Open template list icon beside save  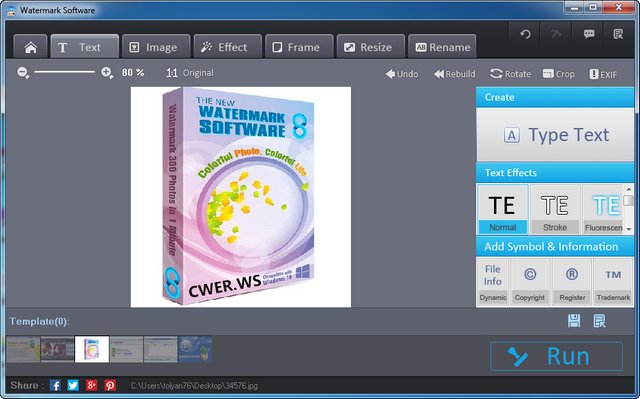(x=599, y=321)
